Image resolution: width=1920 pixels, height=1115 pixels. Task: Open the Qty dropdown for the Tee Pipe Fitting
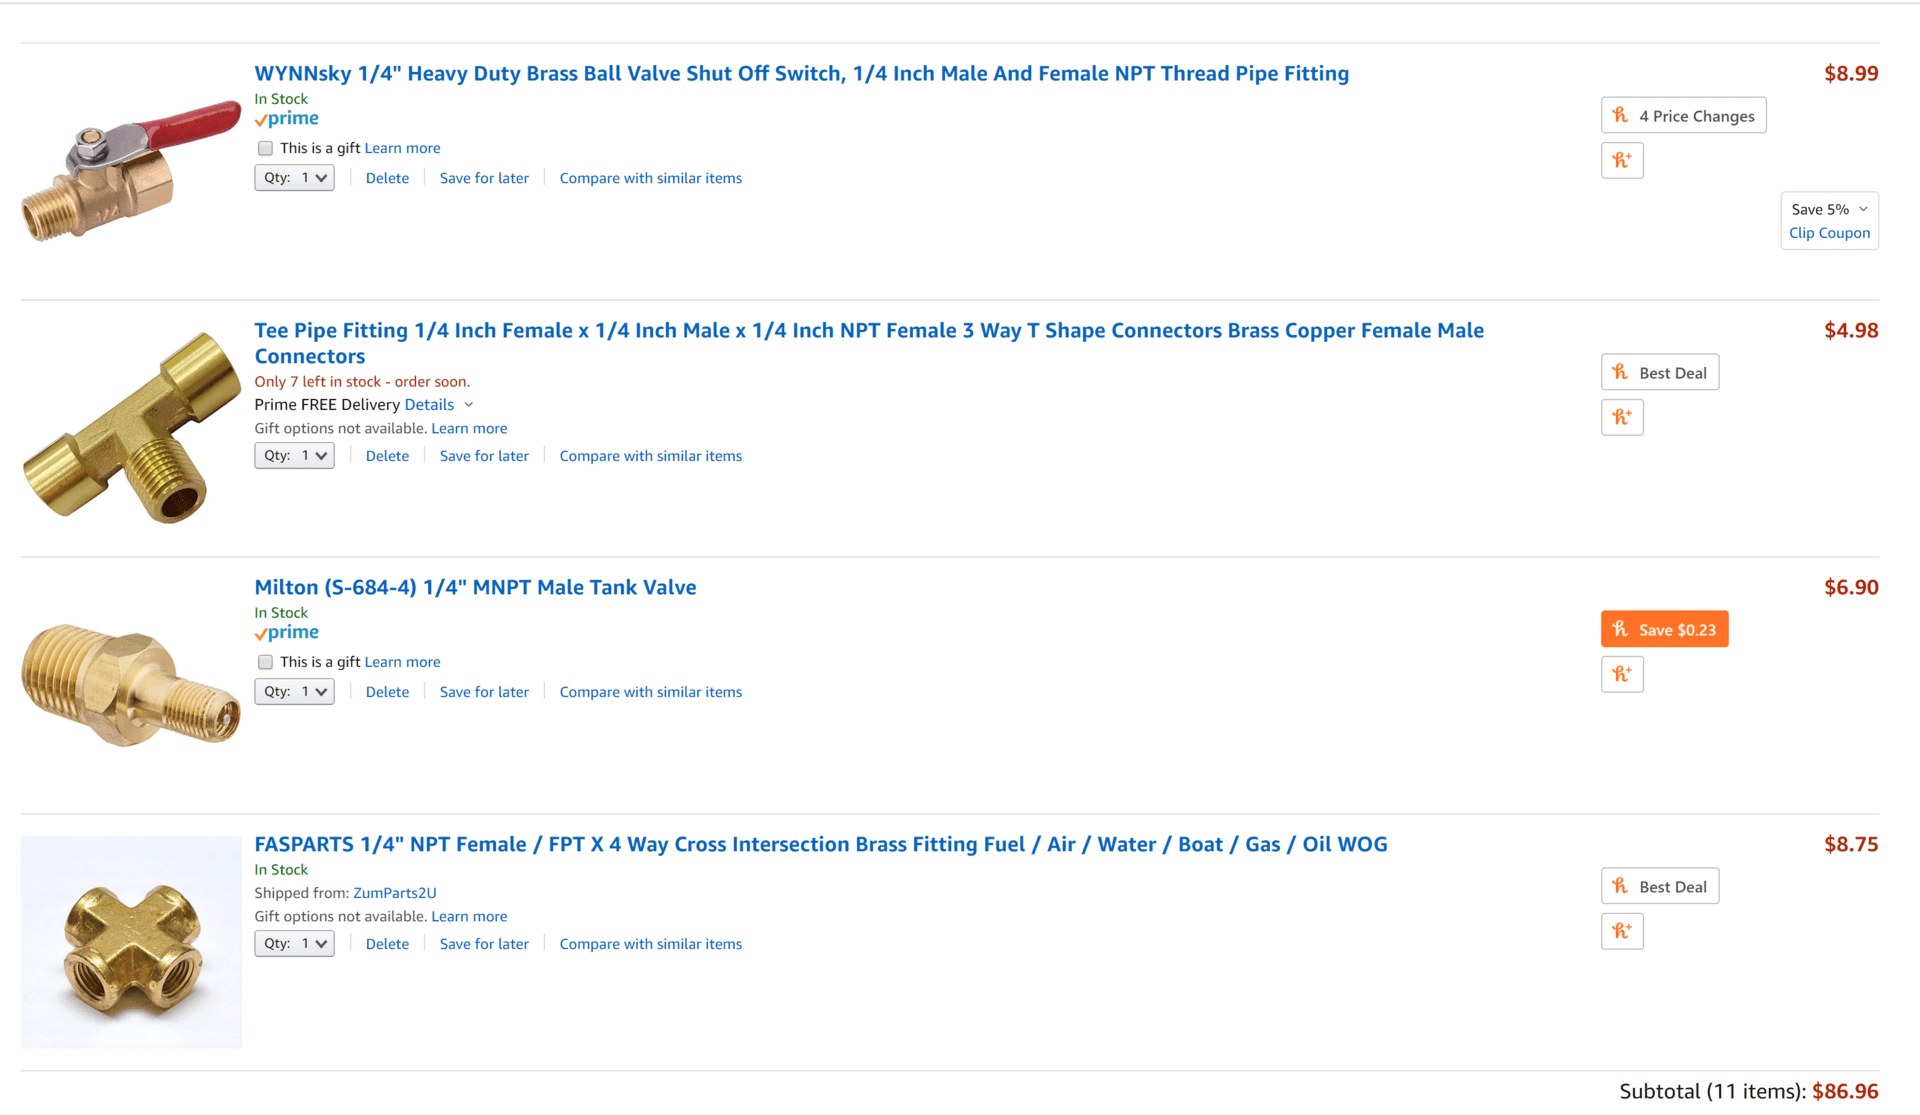[294, 456]
